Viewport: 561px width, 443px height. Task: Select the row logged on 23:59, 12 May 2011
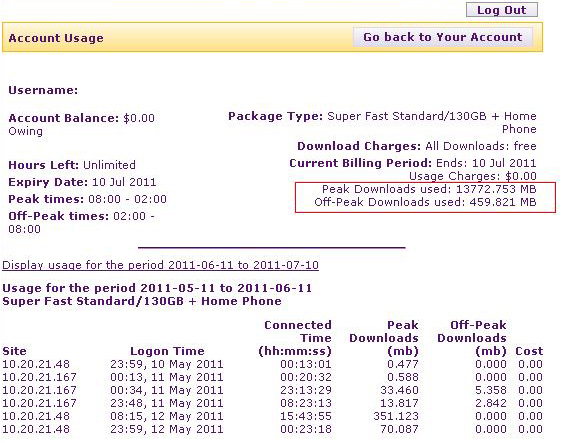(273, 429)
